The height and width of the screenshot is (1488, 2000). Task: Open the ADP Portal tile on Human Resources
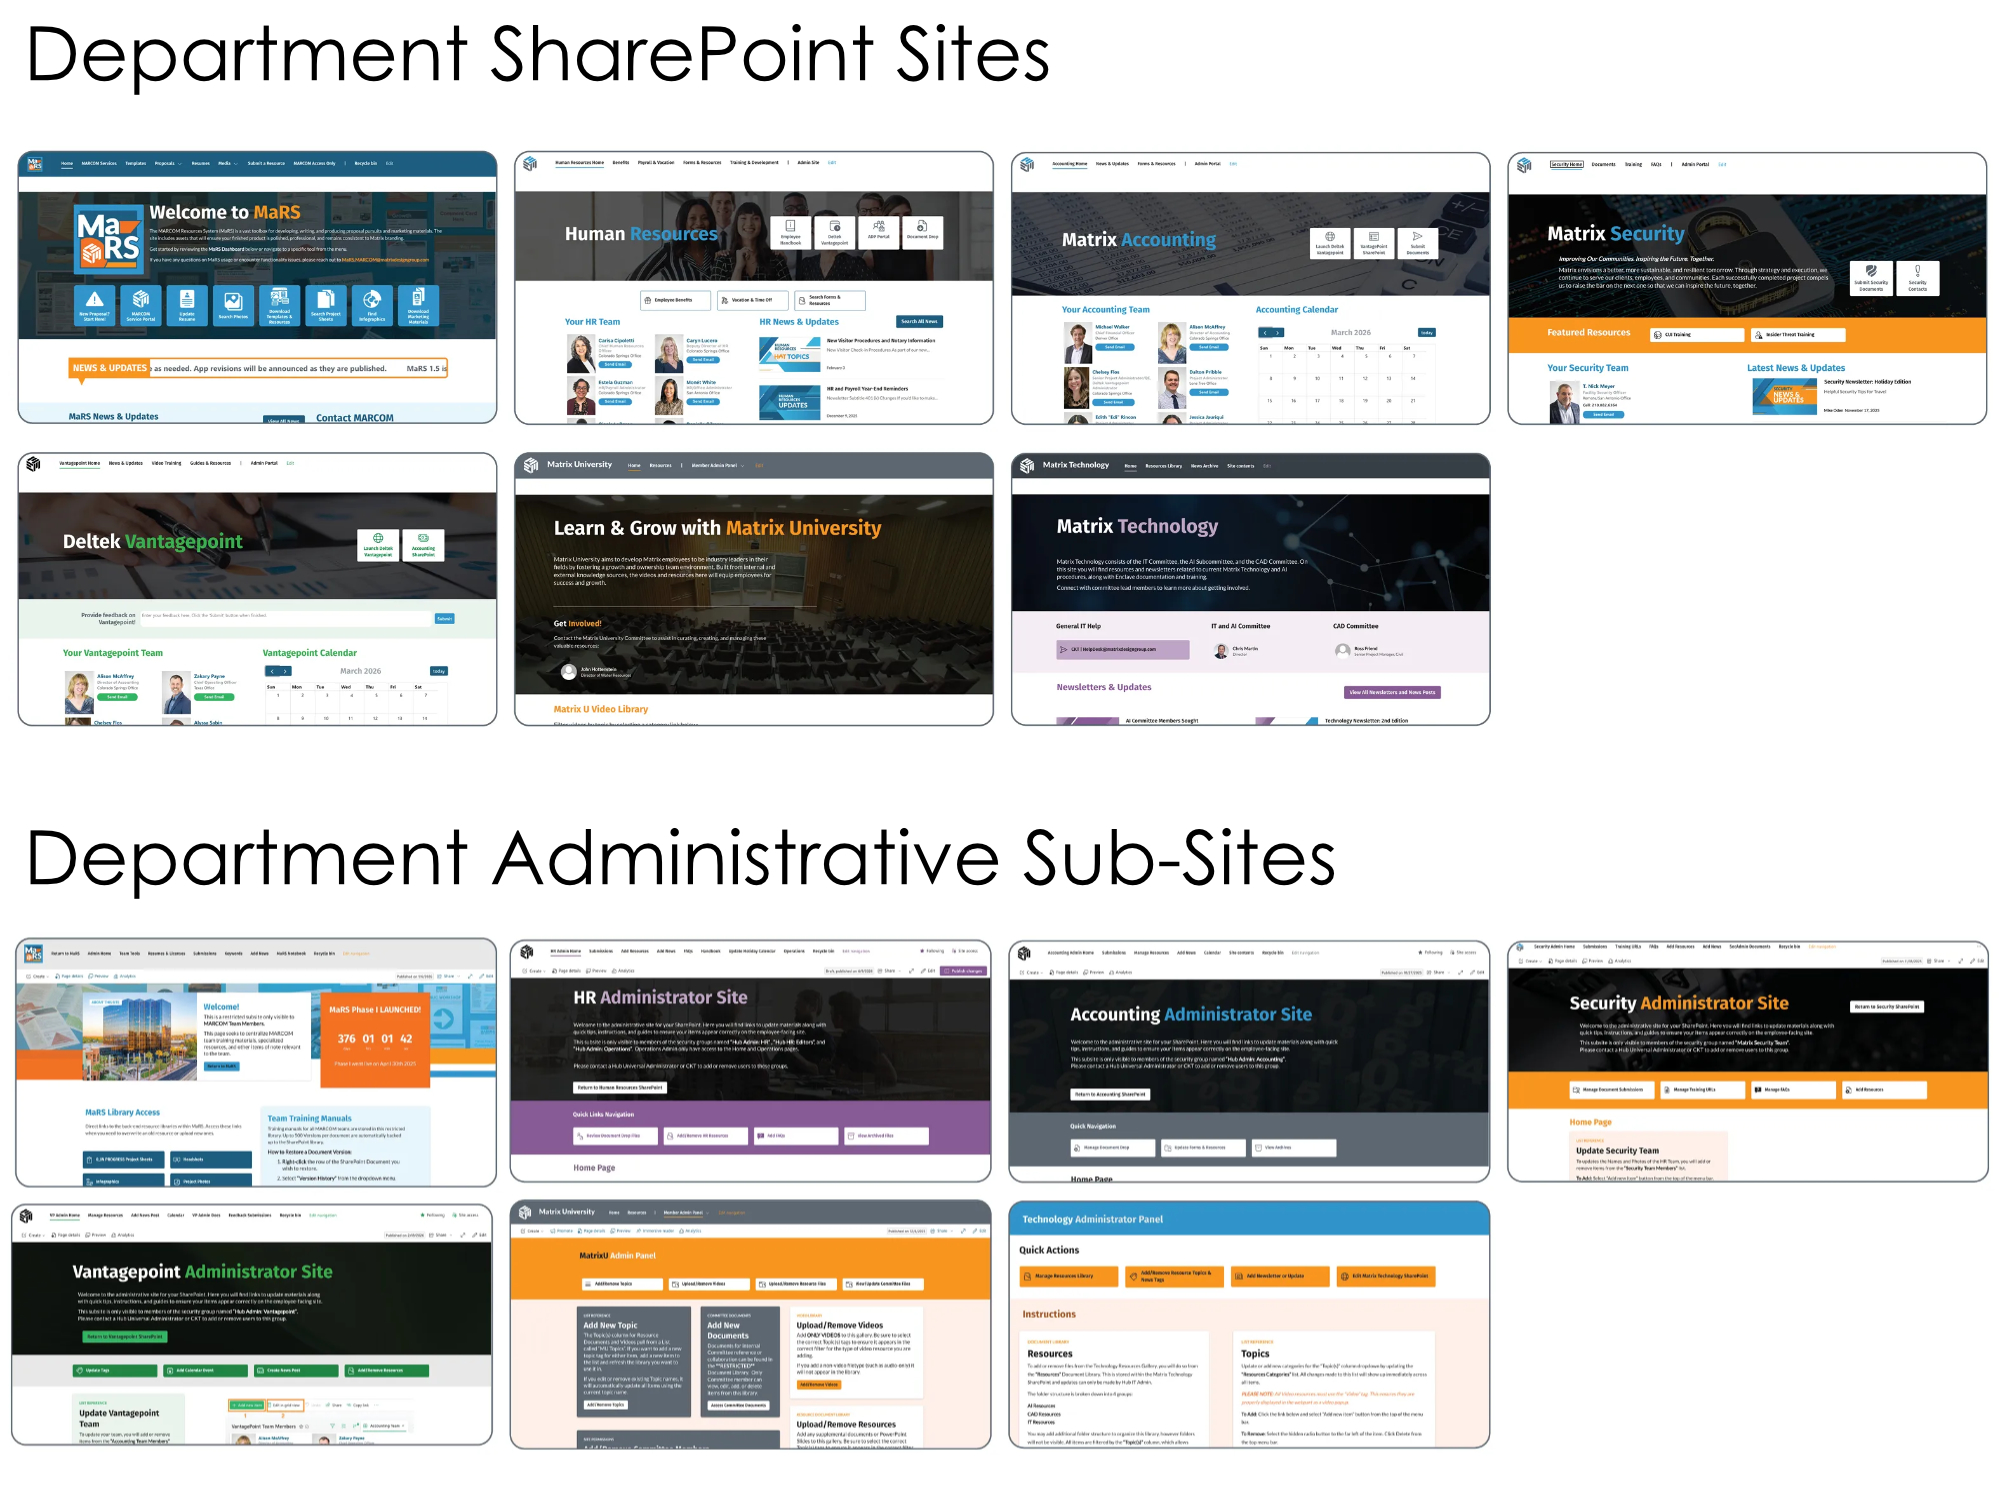coord(878,232)
